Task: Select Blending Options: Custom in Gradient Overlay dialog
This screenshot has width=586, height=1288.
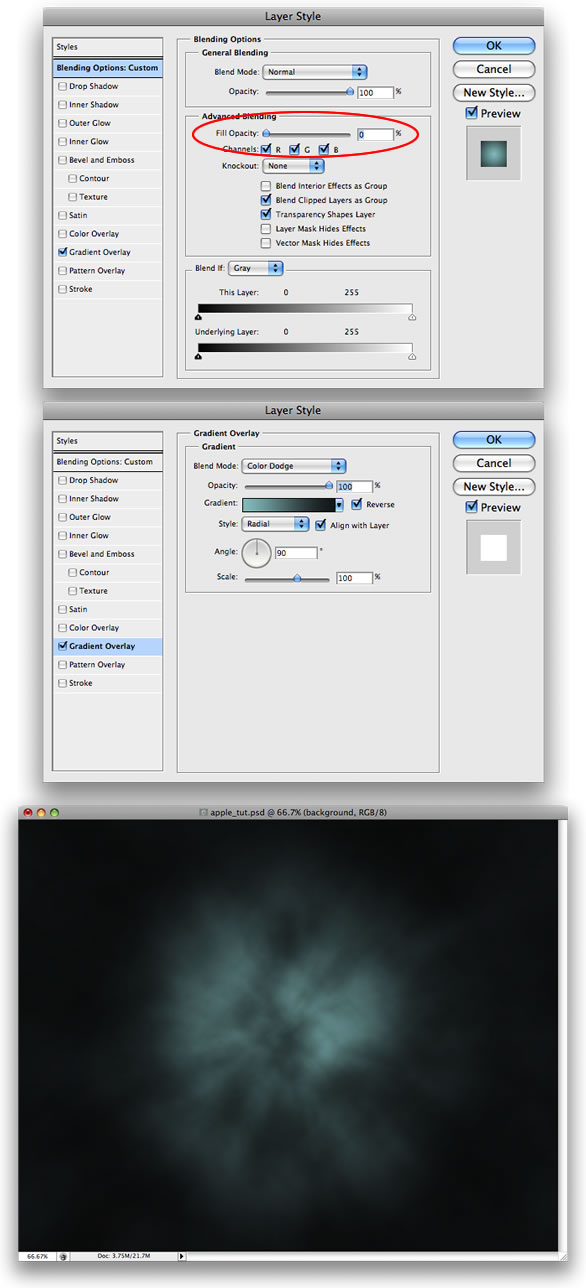Action: (x=106, y=462)
